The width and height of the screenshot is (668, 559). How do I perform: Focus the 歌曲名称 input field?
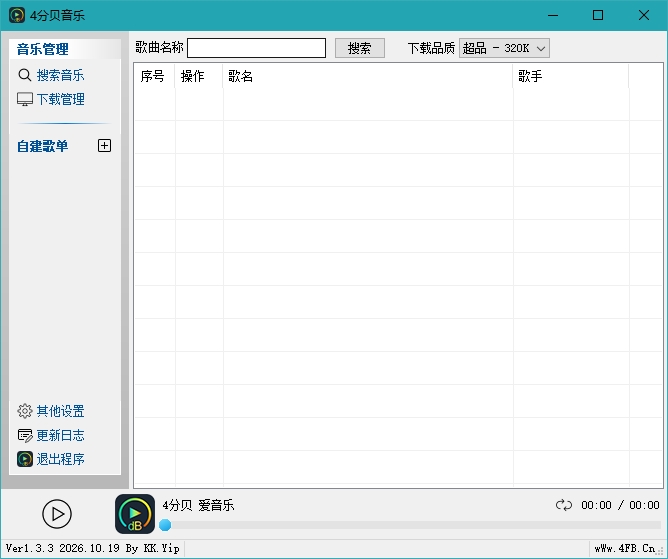[256, 48]
